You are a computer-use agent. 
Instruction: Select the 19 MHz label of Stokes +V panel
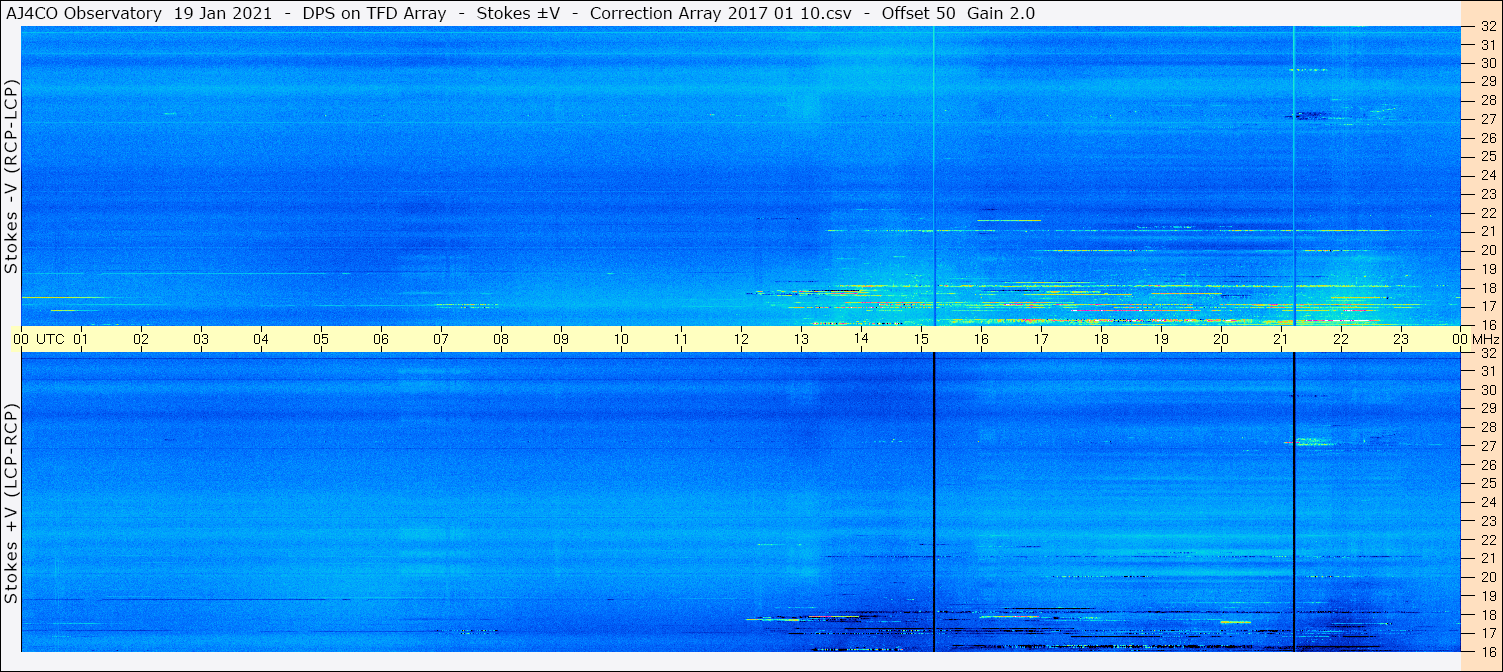tap(1488, 596)
